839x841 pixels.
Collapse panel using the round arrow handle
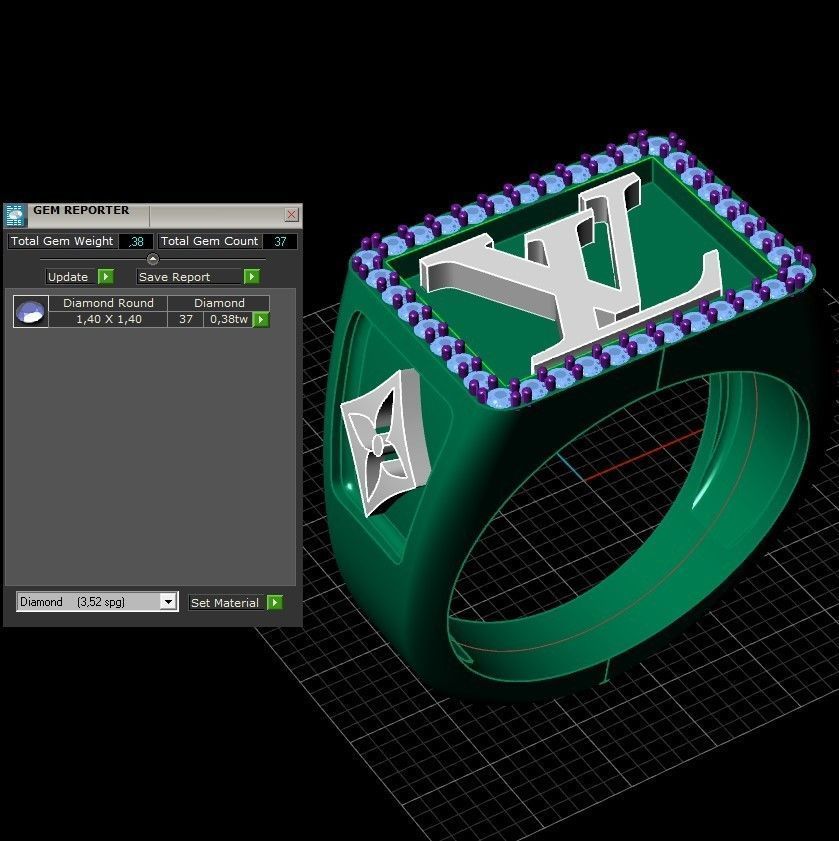[153, 259]
